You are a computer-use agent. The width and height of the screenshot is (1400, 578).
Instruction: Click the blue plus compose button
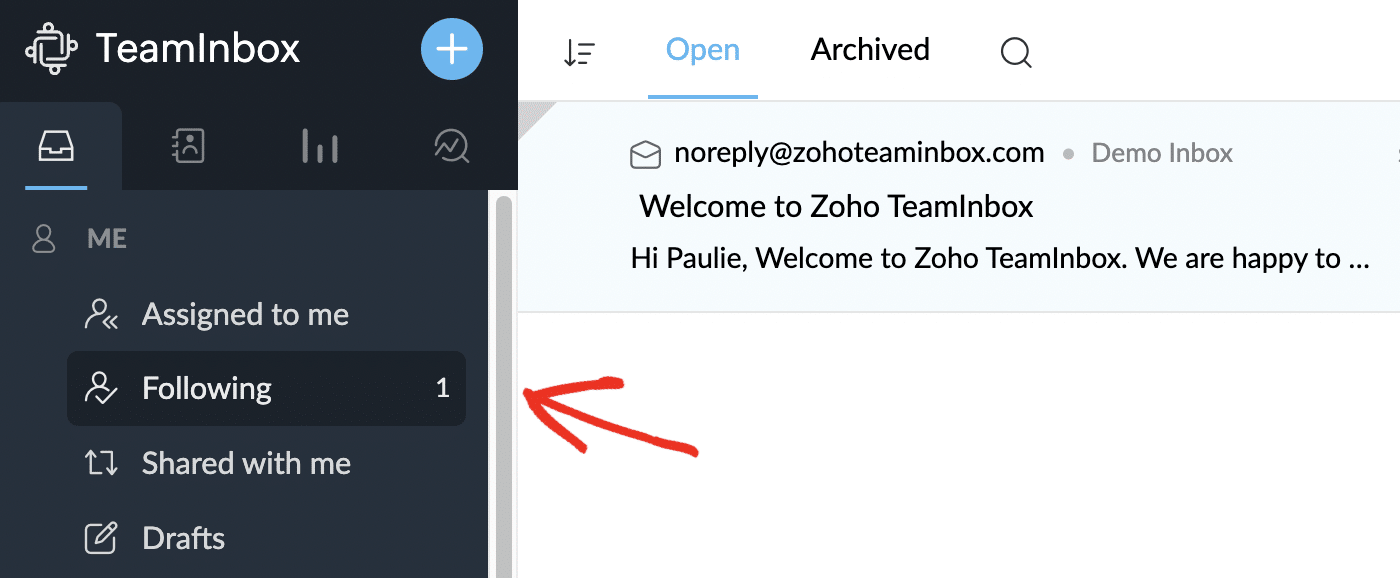(x=452, y=48)
